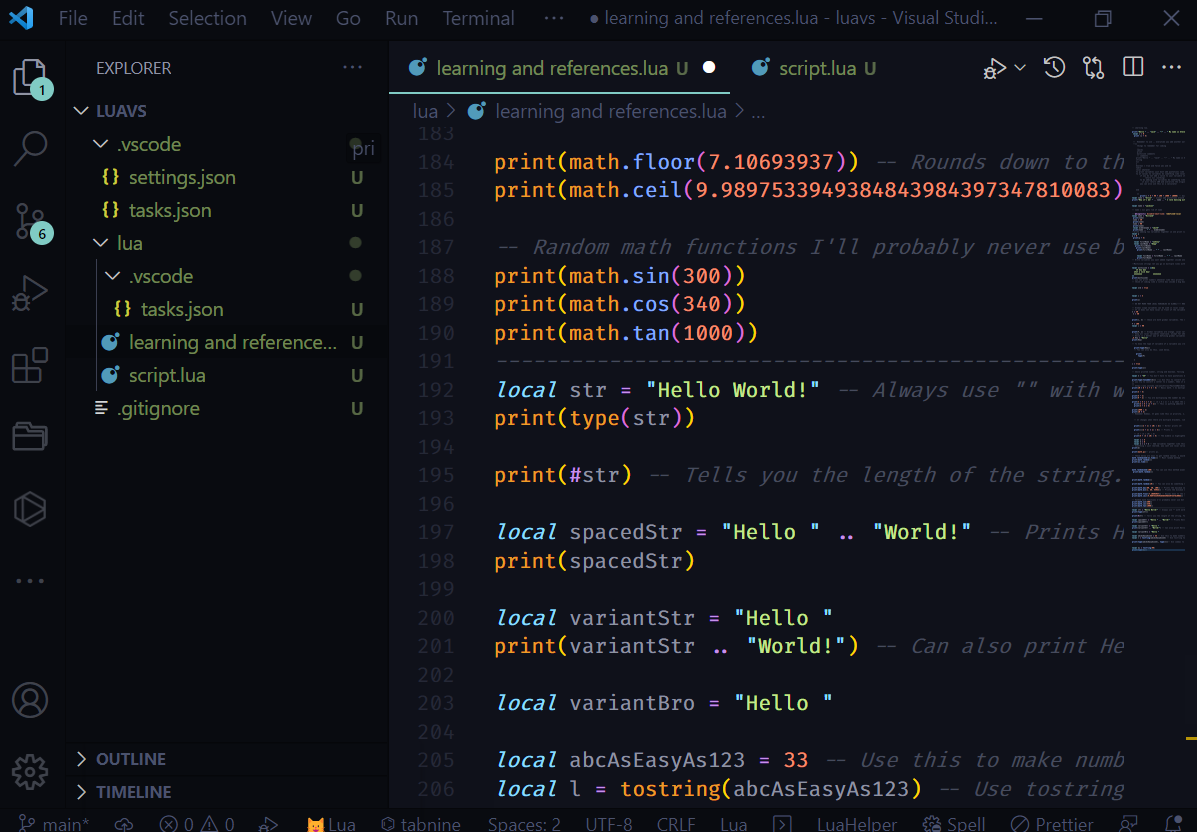Screen dimensions: 1197x832
Task: Click the terminal box icon in status bar
Action: pyautogui.click(x=782, y=824)
